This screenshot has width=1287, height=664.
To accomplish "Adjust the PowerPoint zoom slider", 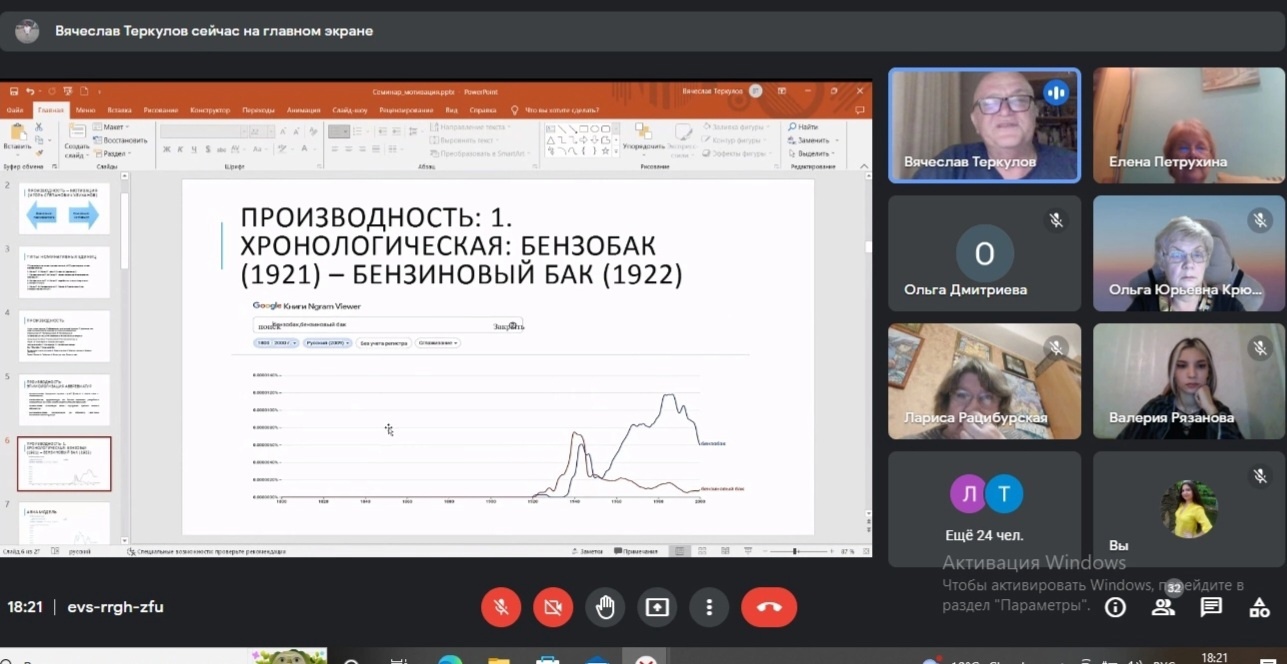I will [796, 551].
